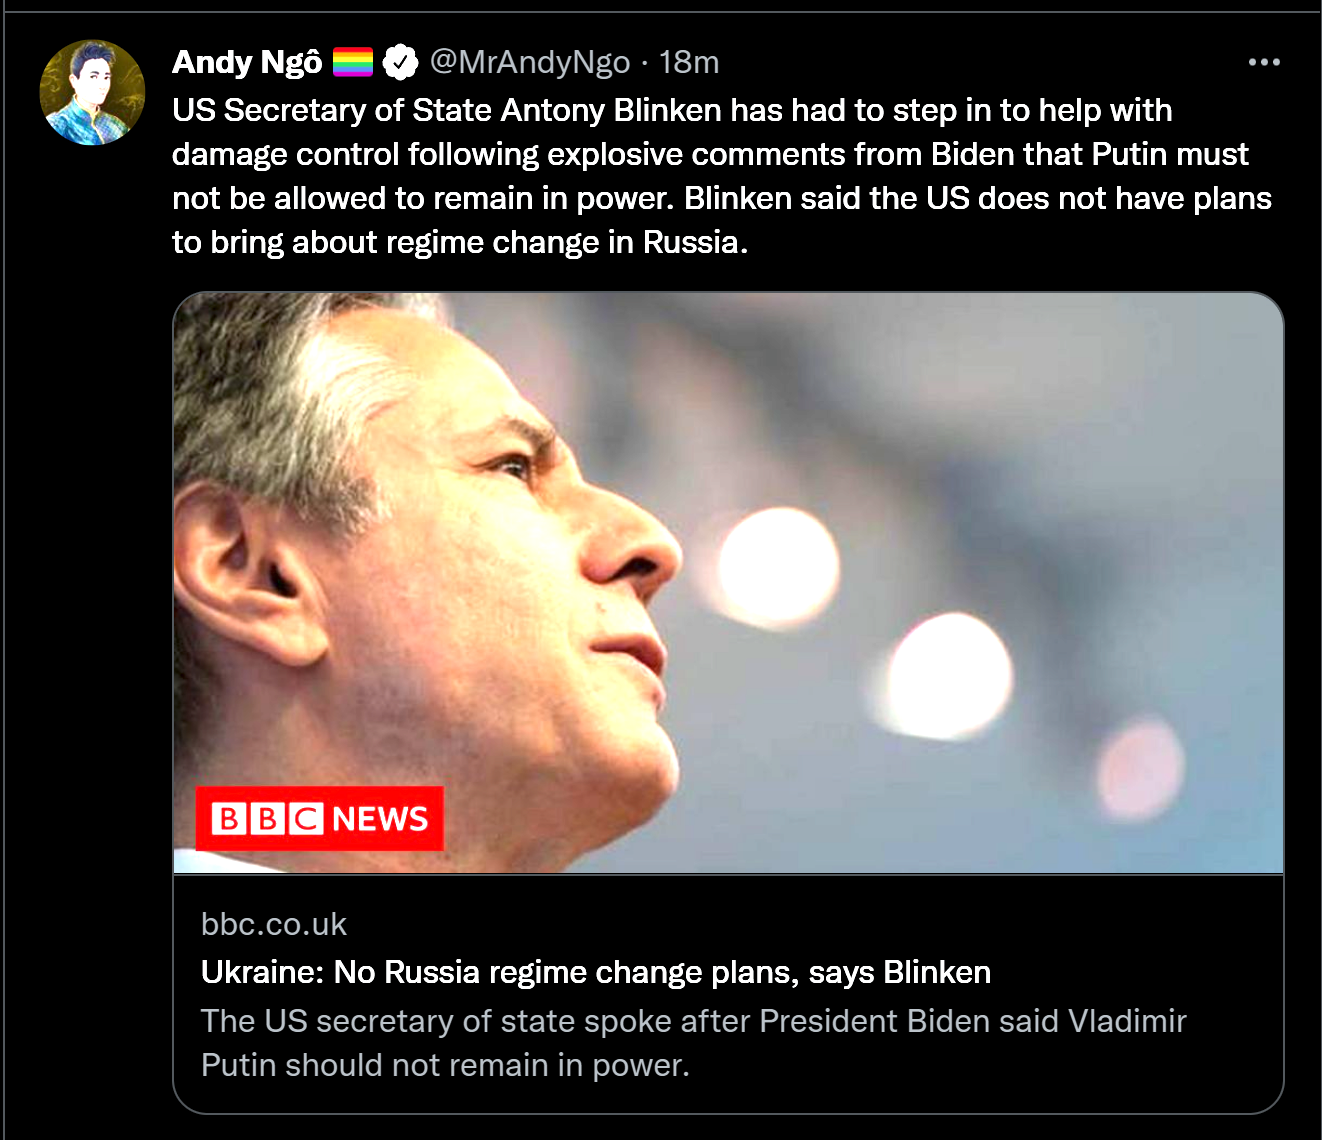
Task: Click 'Putin should not remain in power.' text
Action: (x=445, y=1065)
